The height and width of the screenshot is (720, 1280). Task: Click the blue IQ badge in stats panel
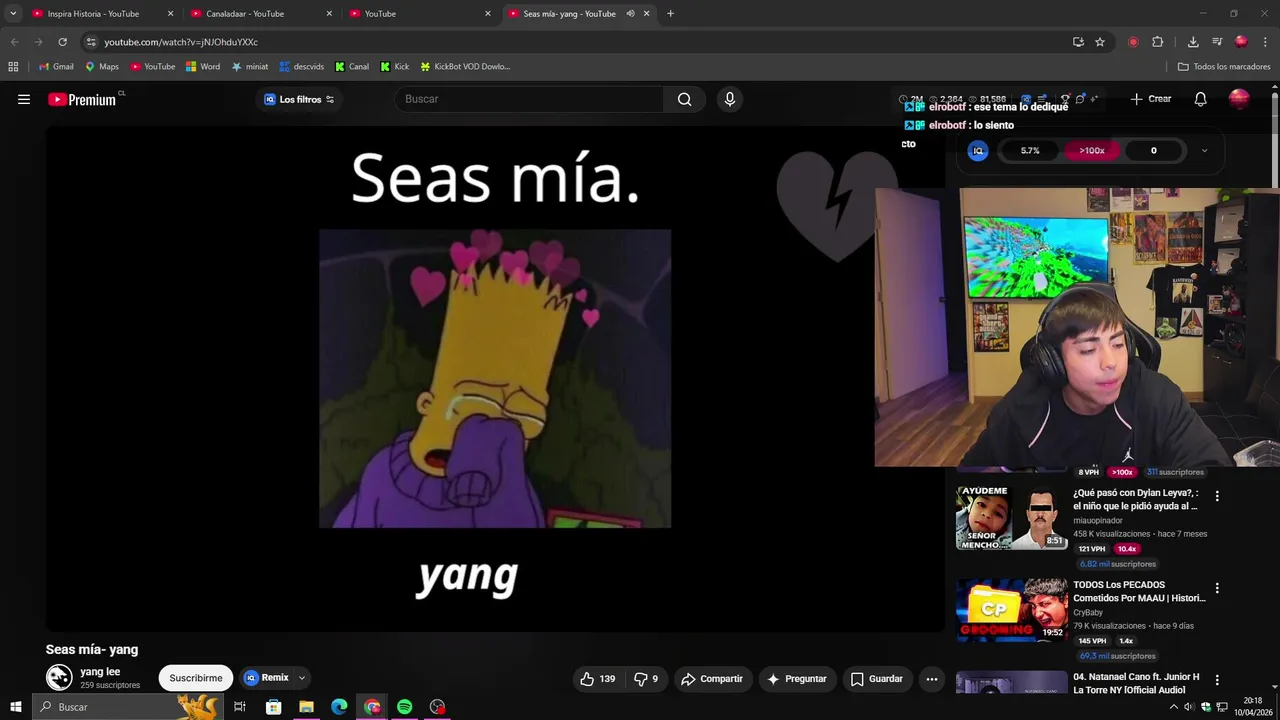coord(979,151)
